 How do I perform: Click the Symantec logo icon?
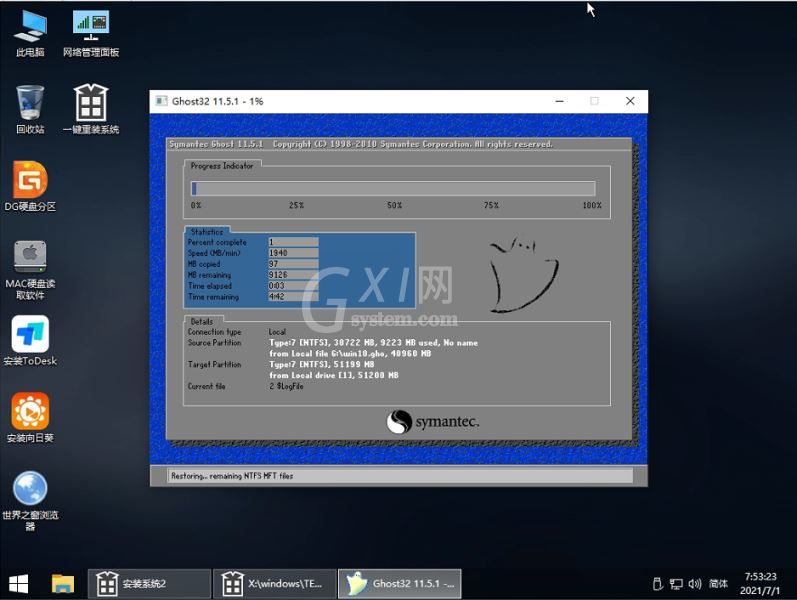click(399, 422)
